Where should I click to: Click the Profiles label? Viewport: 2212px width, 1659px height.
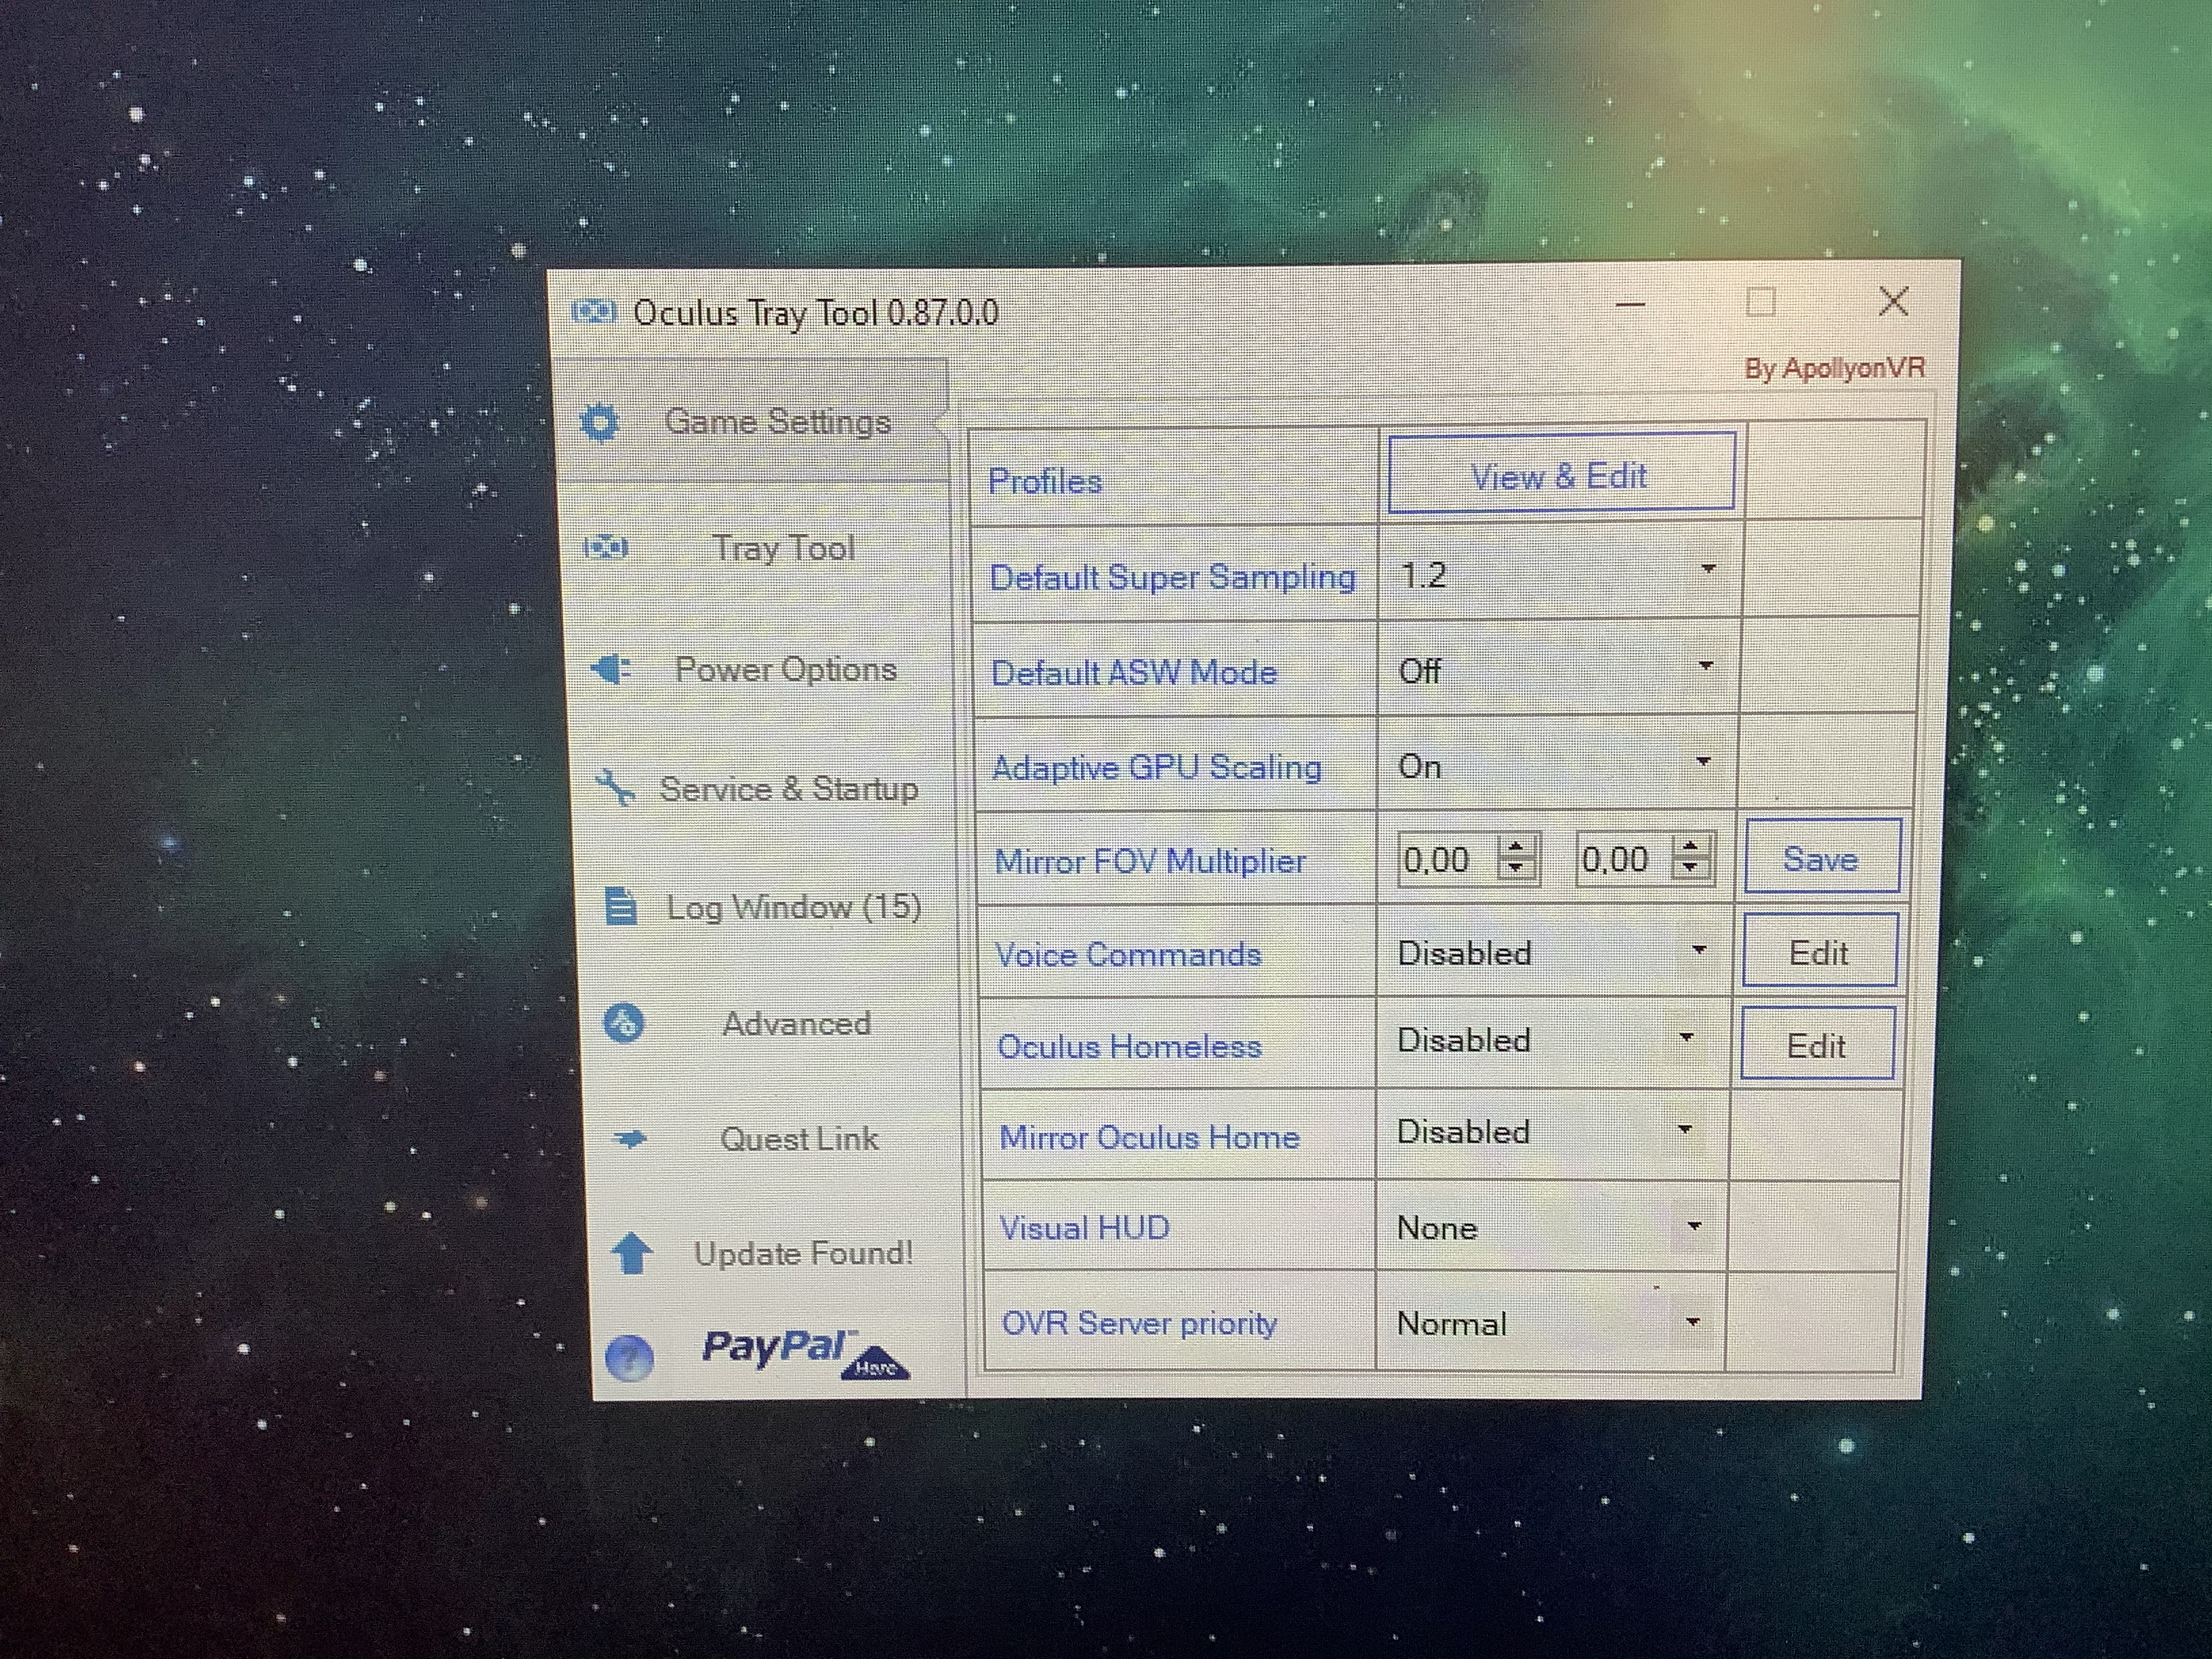pos(1045,482)
